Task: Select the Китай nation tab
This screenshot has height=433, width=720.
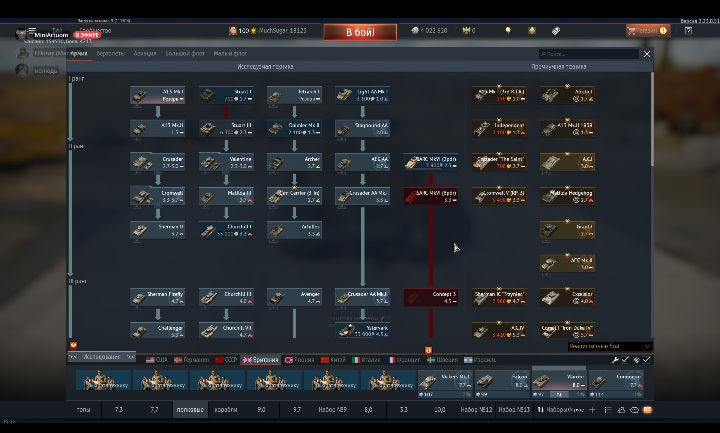Action: point(333,360)
